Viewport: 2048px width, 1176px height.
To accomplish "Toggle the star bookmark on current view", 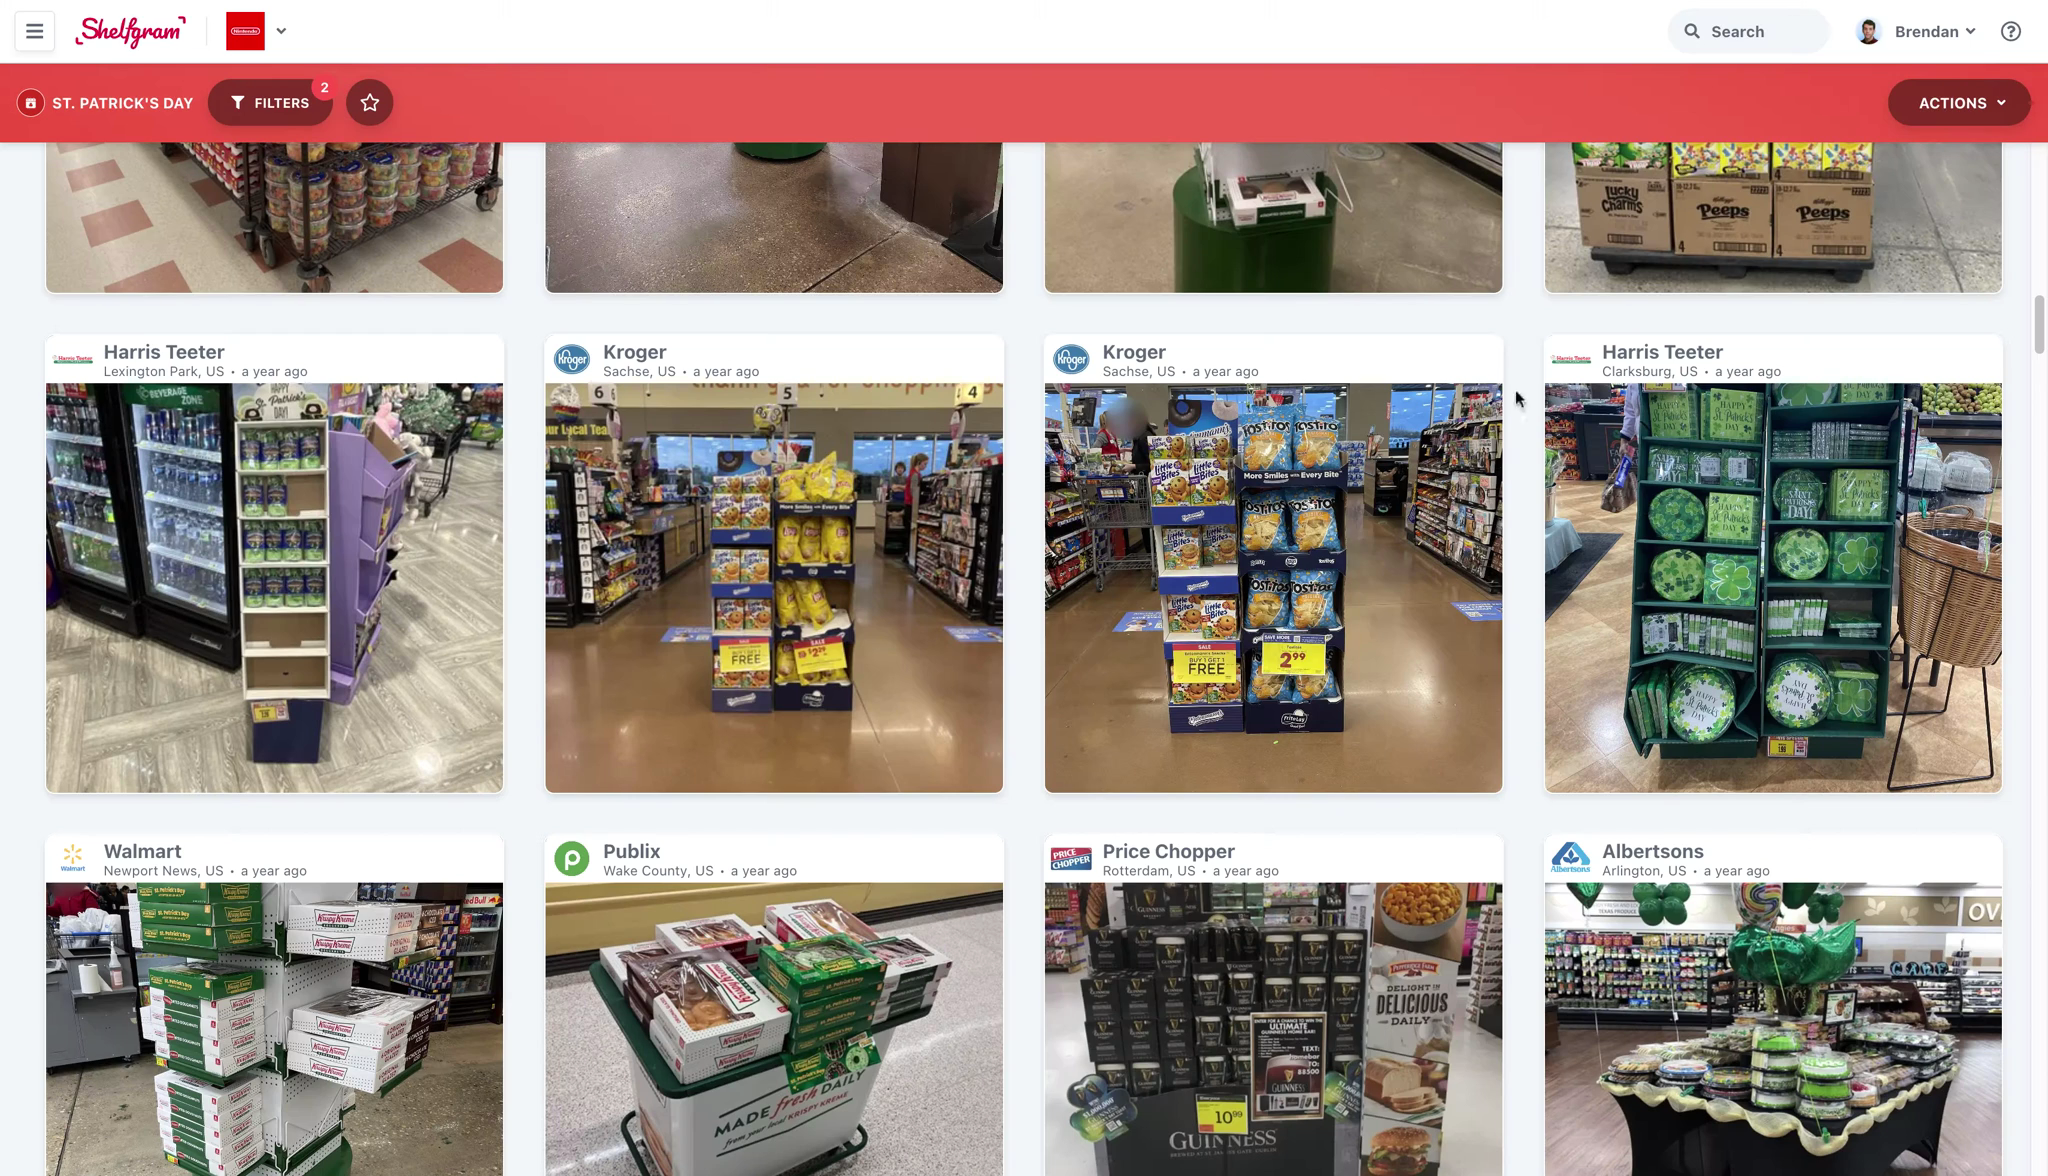I will pos(370,103).
